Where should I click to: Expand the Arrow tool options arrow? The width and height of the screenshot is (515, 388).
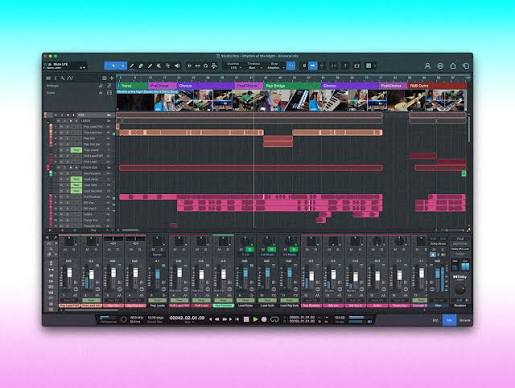(123, 66)
